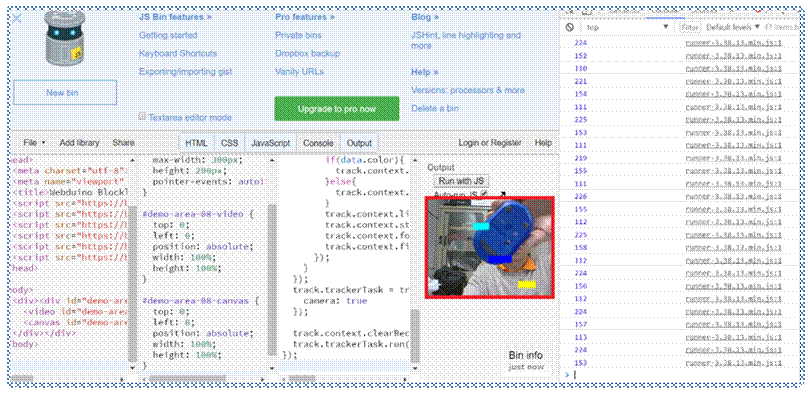The width and height of the screenshot is (810, 393).
Task: Open the Dropbox backup link
Action: (x=307, y=54)
